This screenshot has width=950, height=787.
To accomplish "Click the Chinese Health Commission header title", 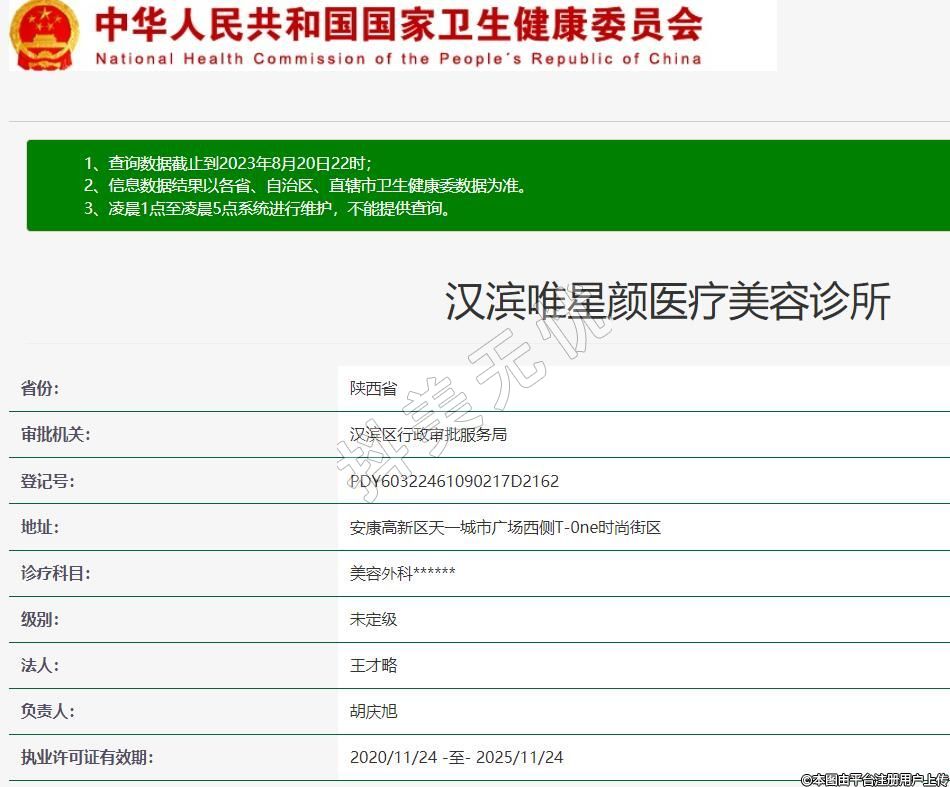I will [x=398, y=24].
